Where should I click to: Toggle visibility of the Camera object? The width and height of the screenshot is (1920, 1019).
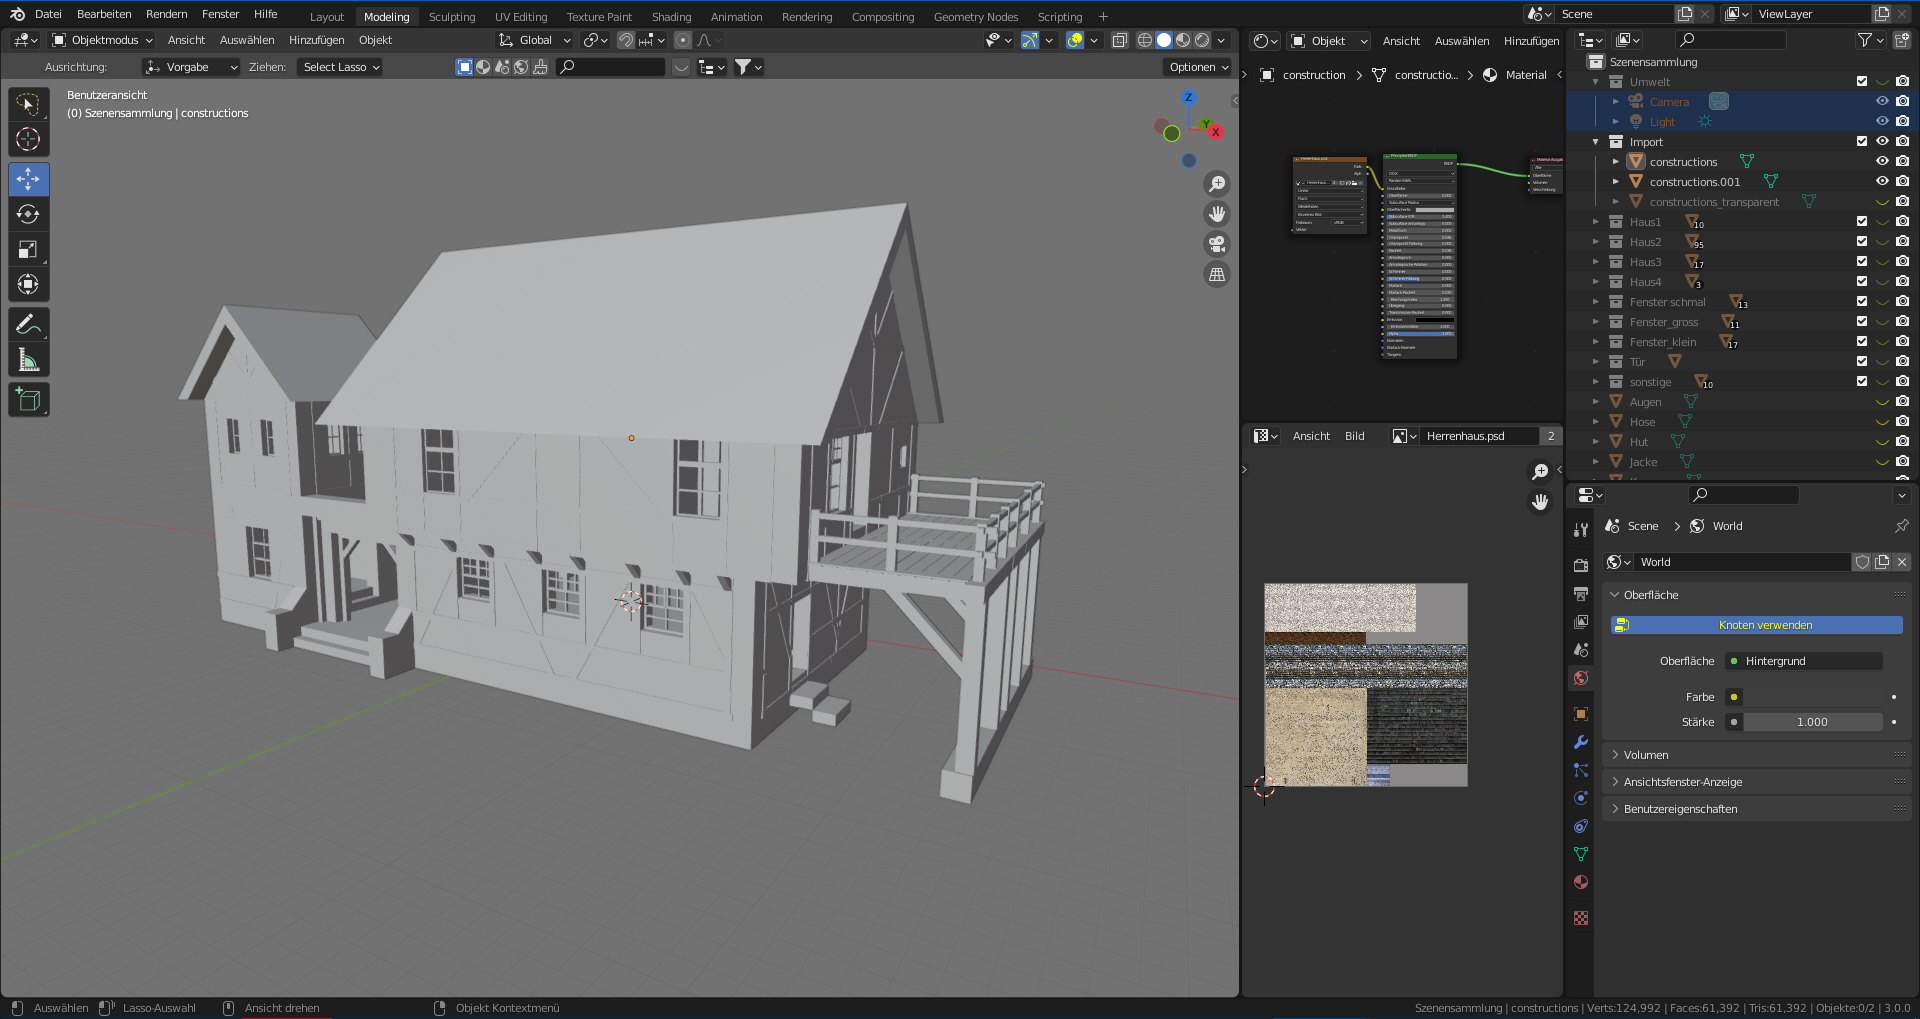click(1881, 101)
